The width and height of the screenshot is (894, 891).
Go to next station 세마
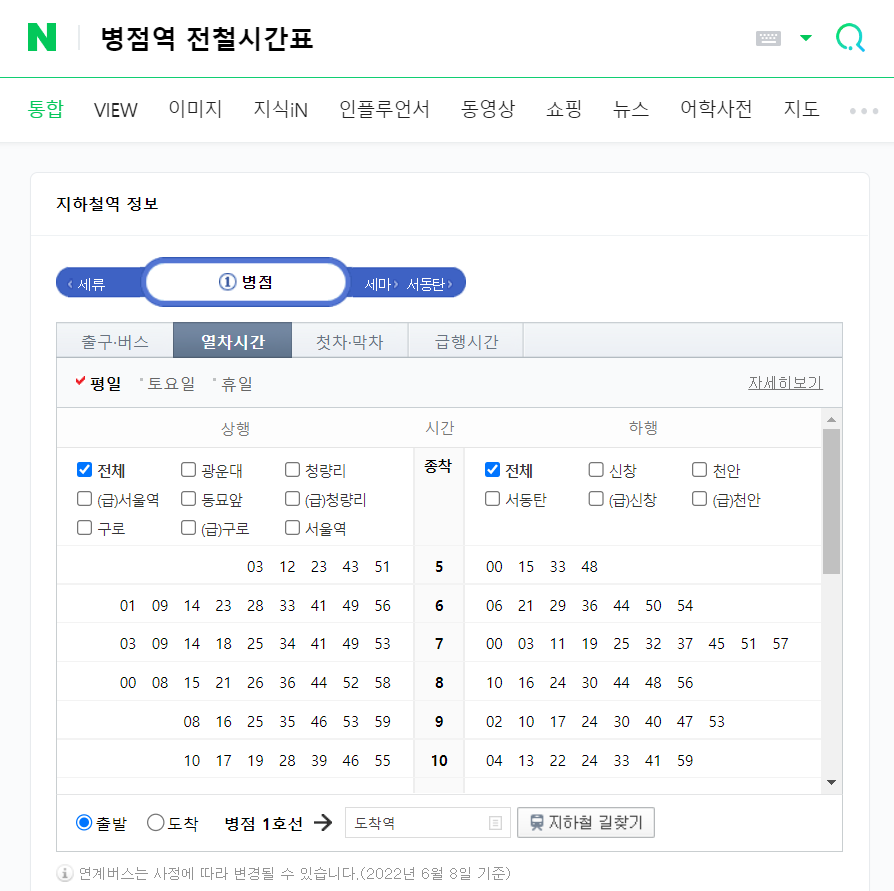381,284
